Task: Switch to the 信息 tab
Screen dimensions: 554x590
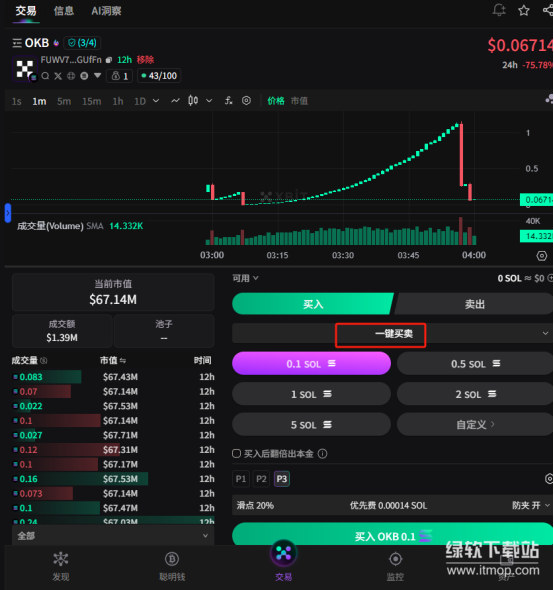Action: click(64, 11)
